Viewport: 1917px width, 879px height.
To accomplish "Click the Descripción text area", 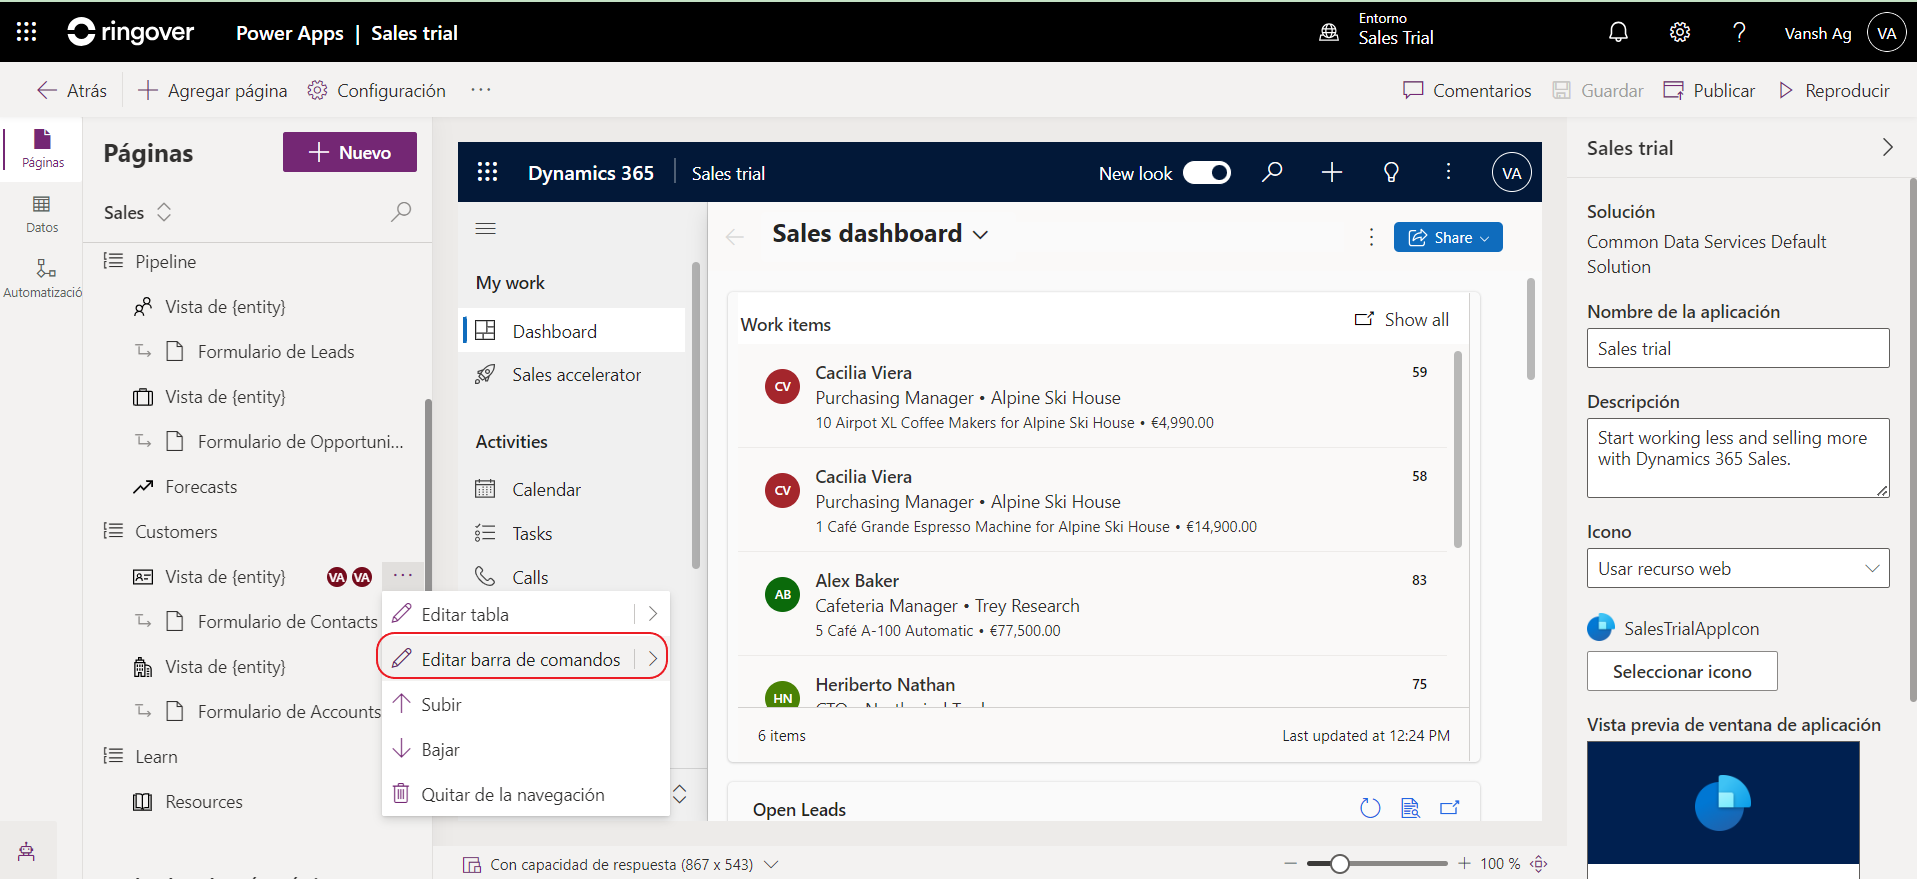I will pyautogui.click(x=1738, y=458).
